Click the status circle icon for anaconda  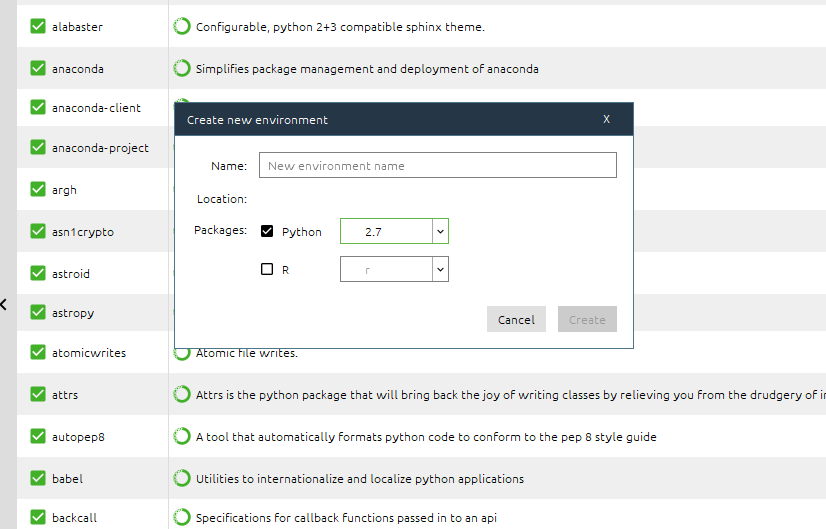point(182,69)
